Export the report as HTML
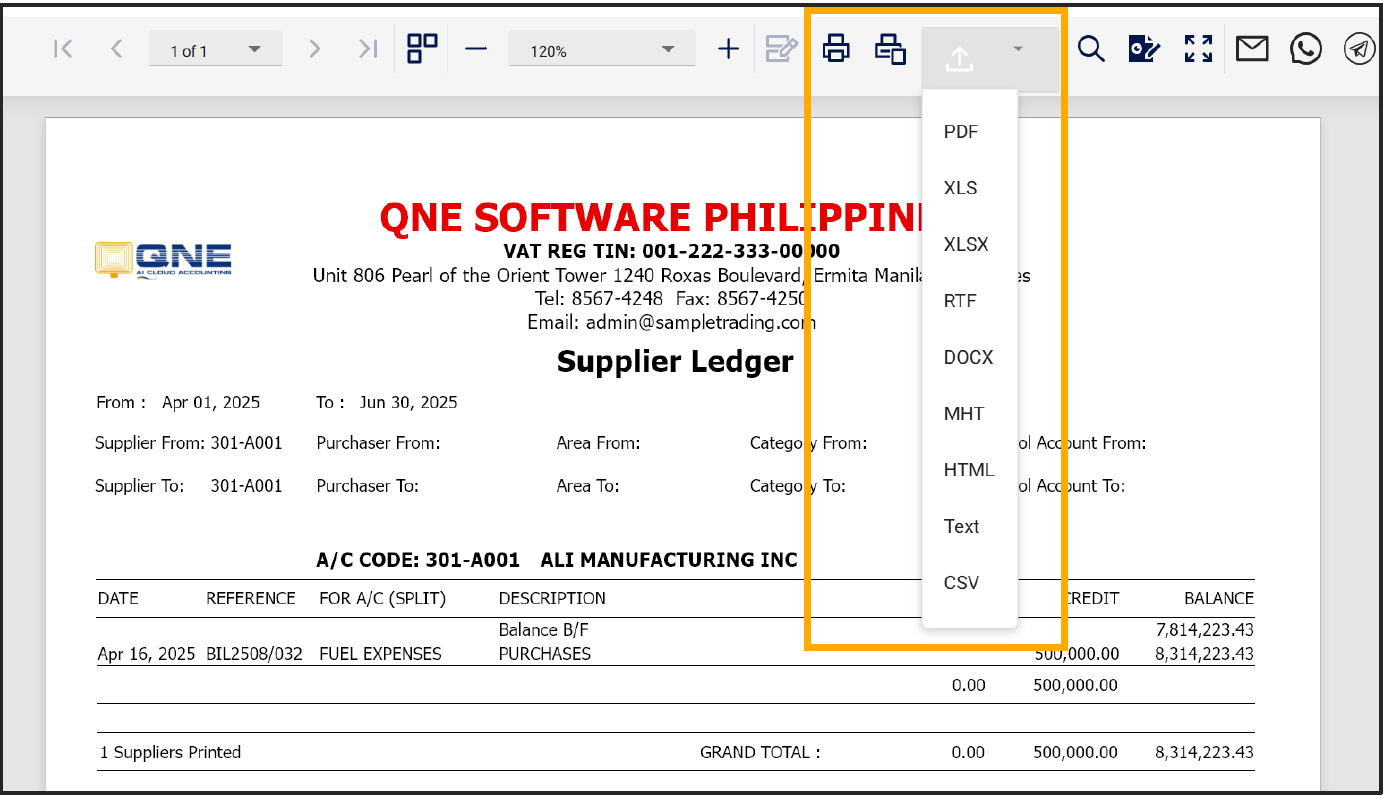The width and height of the screenshot is (1384, 796). point(969,470)
